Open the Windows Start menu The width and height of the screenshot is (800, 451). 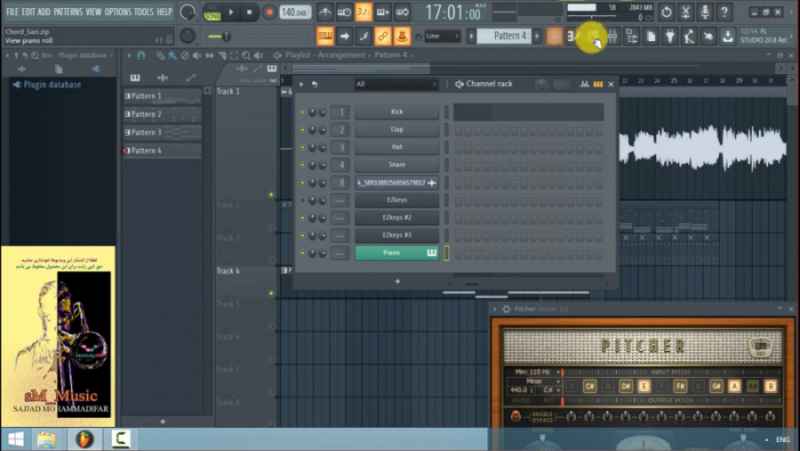[x=17, y=439]
